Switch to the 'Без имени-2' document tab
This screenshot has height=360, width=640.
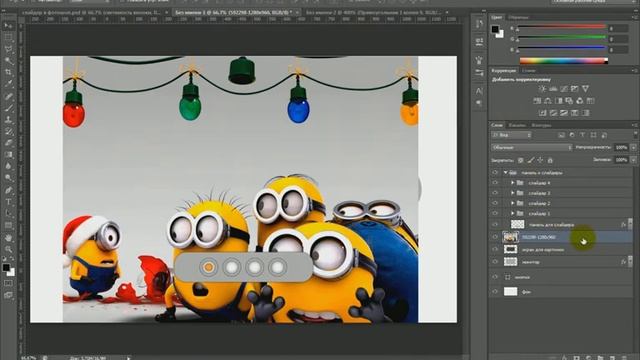[x=373, y=13]
